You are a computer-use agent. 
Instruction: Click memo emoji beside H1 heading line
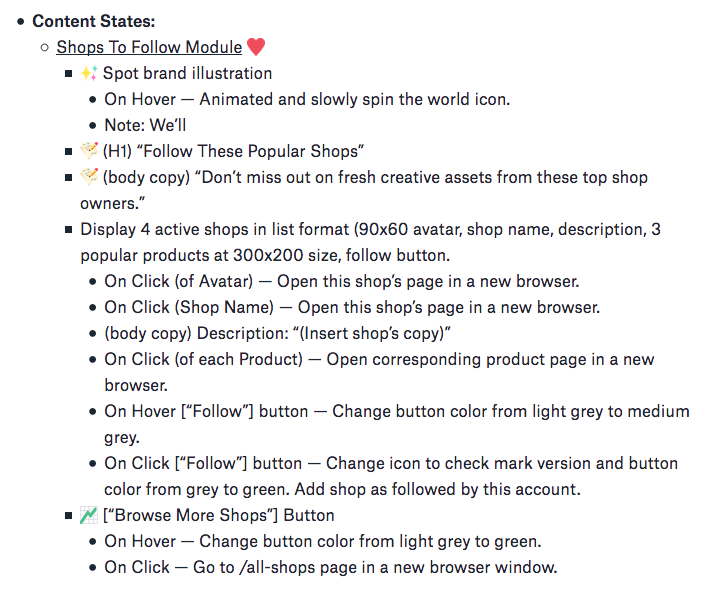tap(89, 151)
